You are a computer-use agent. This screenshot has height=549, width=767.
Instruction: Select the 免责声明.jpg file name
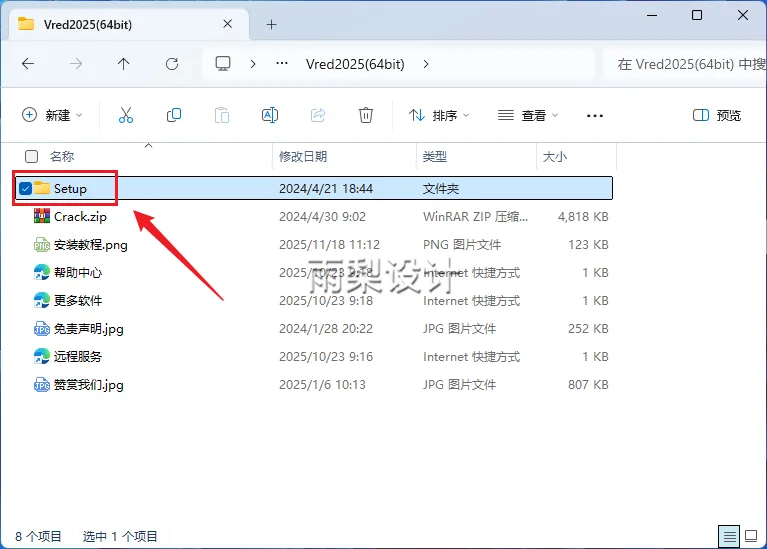tap(89, 329)
